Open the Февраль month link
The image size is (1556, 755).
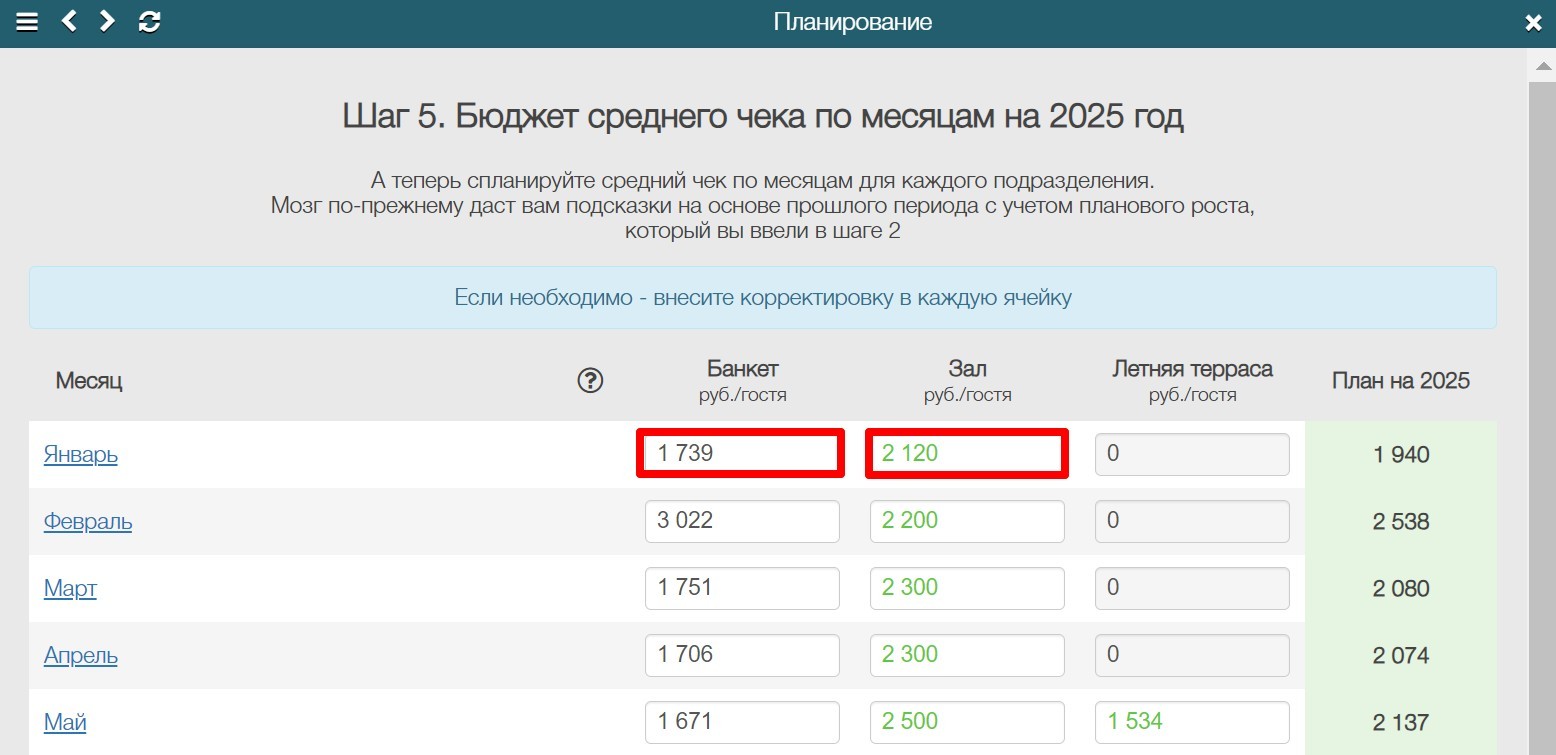point(88,522)
